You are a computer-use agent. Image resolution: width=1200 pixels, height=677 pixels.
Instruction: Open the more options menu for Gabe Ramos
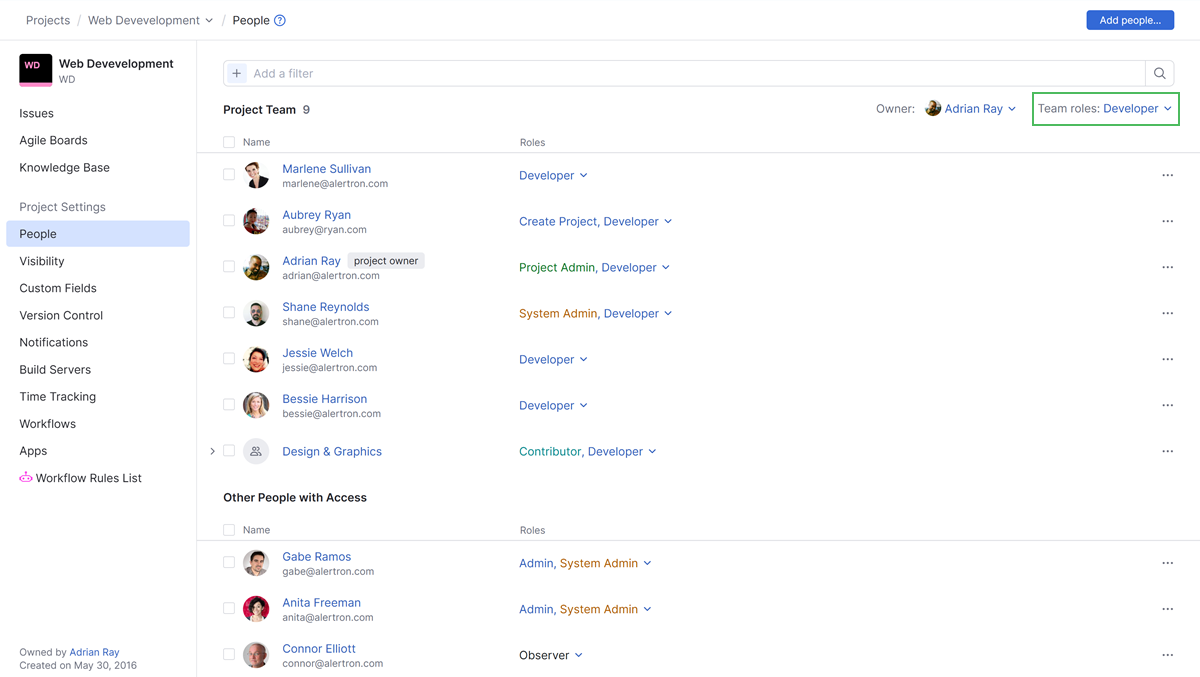click(1167, 562)
